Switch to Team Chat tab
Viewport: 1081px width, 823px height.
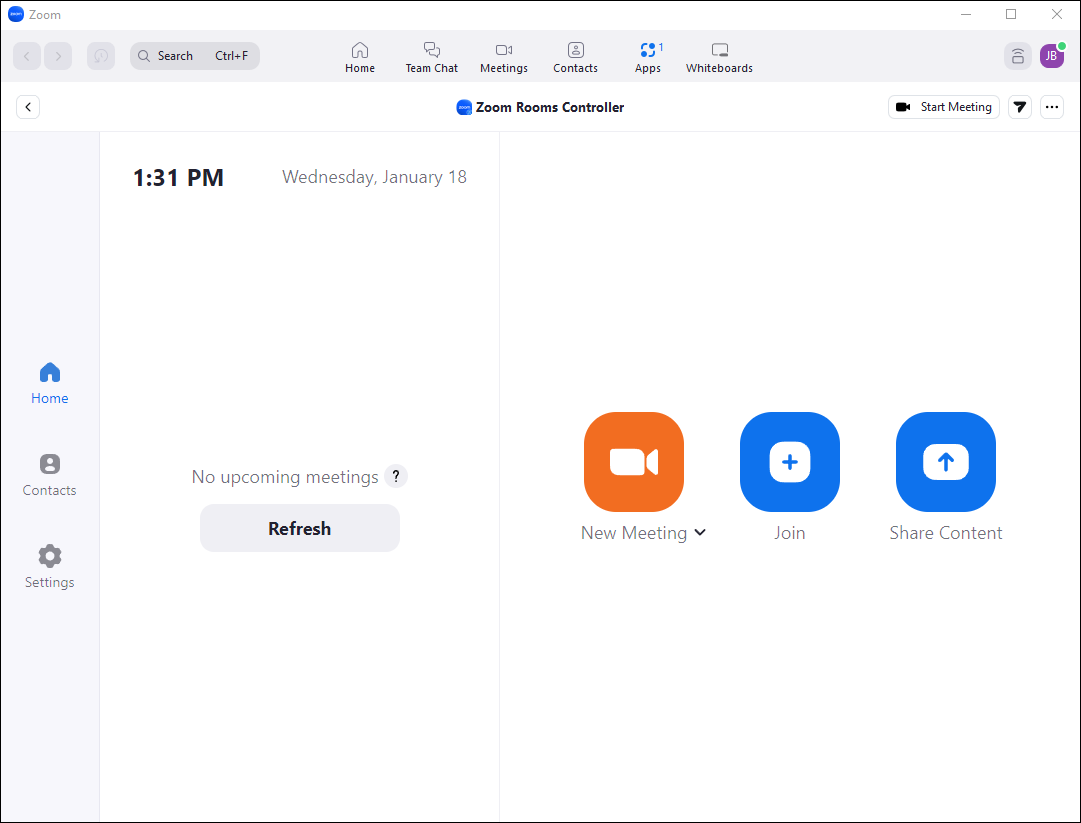coord(432,57)
